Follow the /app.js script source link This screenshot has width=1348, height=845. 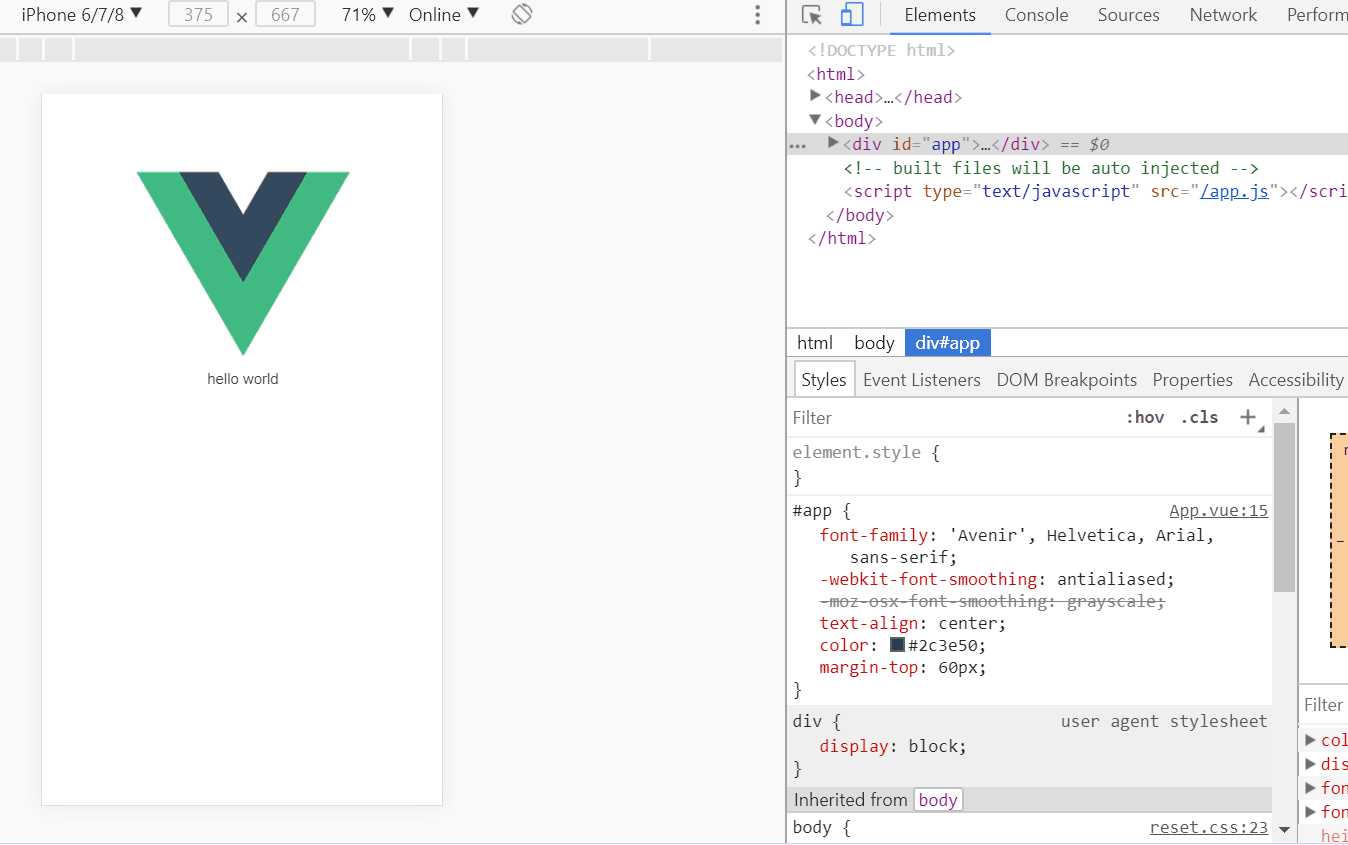[x=1234, y=192]
